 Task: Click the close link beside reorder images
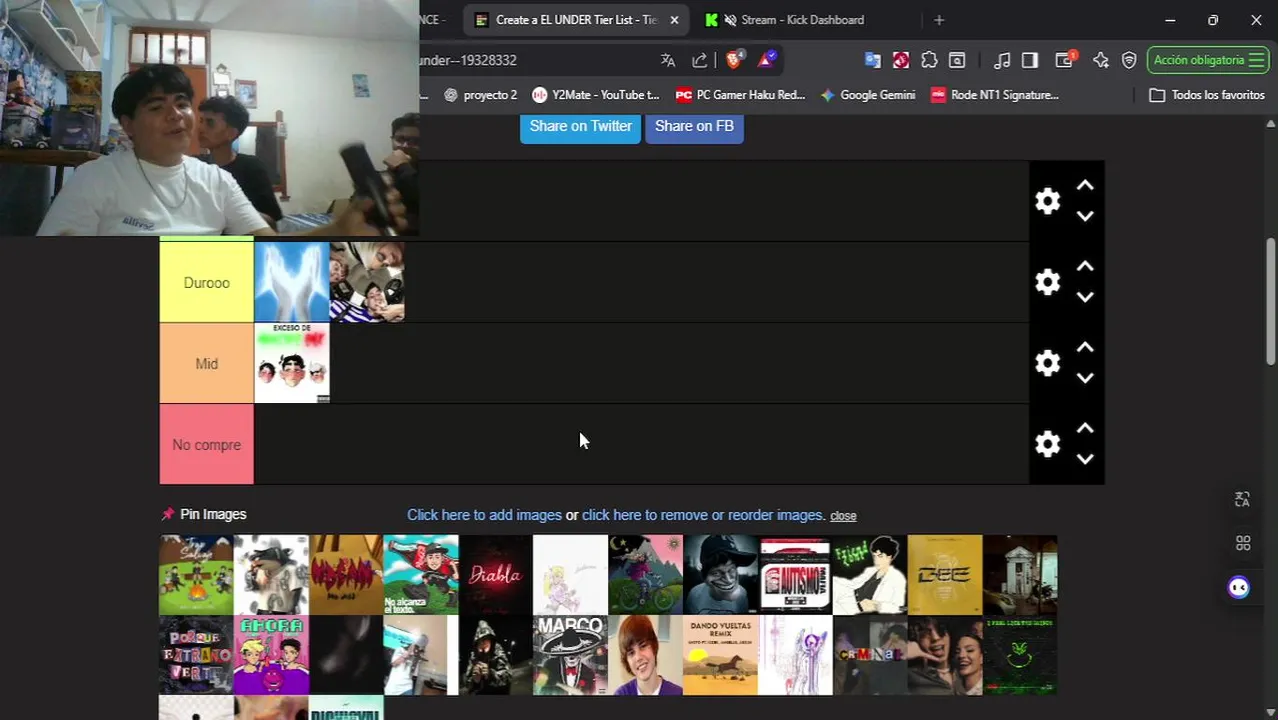(x=843, y=516)
